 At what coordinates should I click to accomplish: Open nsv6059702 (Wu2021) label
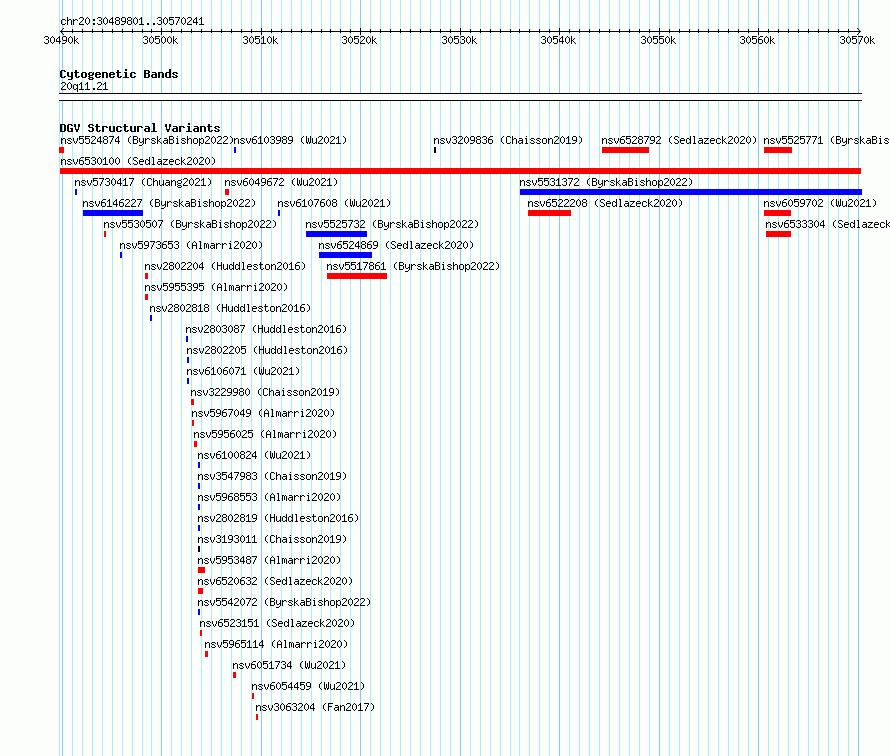click(820, 203)
